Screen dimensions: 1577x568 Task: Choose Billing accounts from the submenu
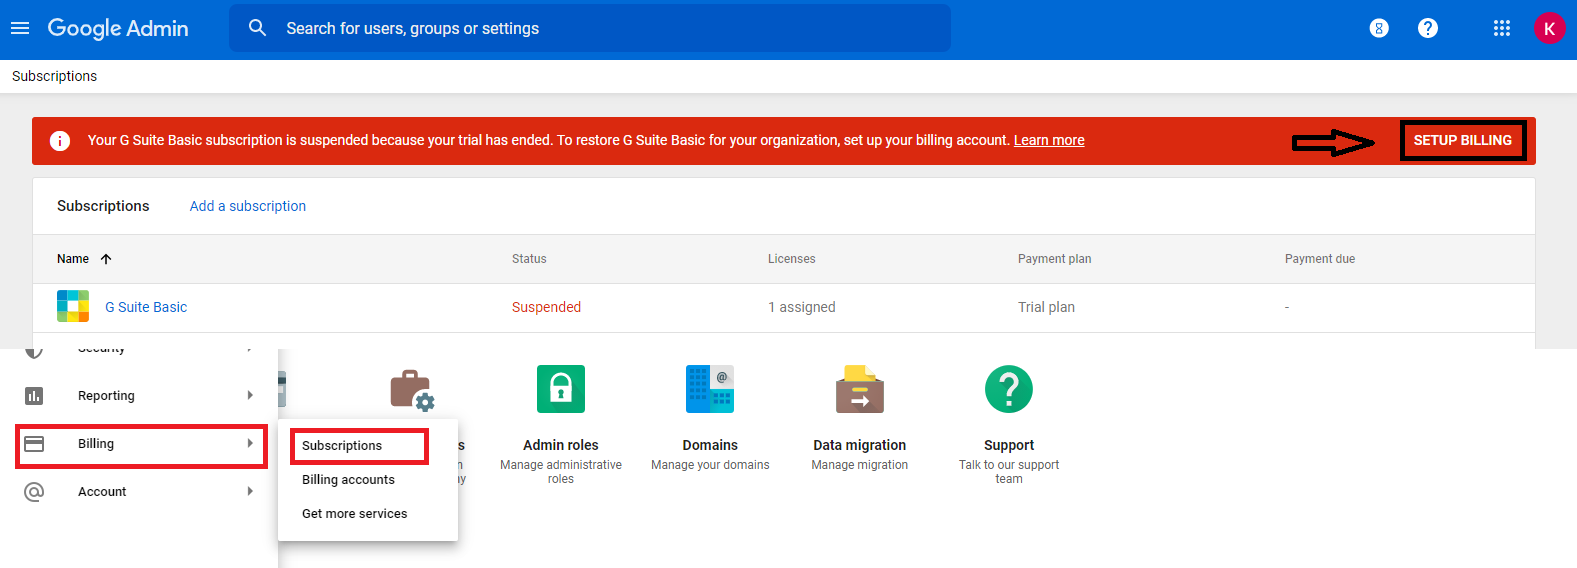348,480
